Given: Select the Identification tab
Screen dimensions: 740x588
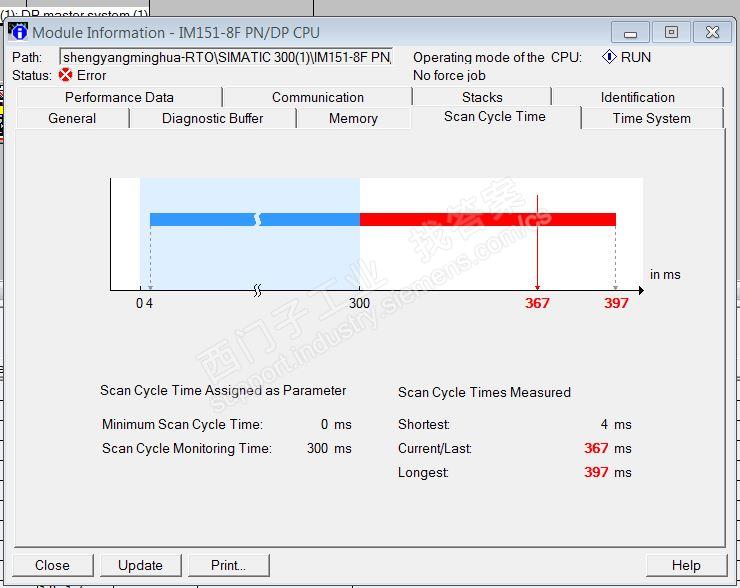Looking at the screenshot, I should coord(638,97).
